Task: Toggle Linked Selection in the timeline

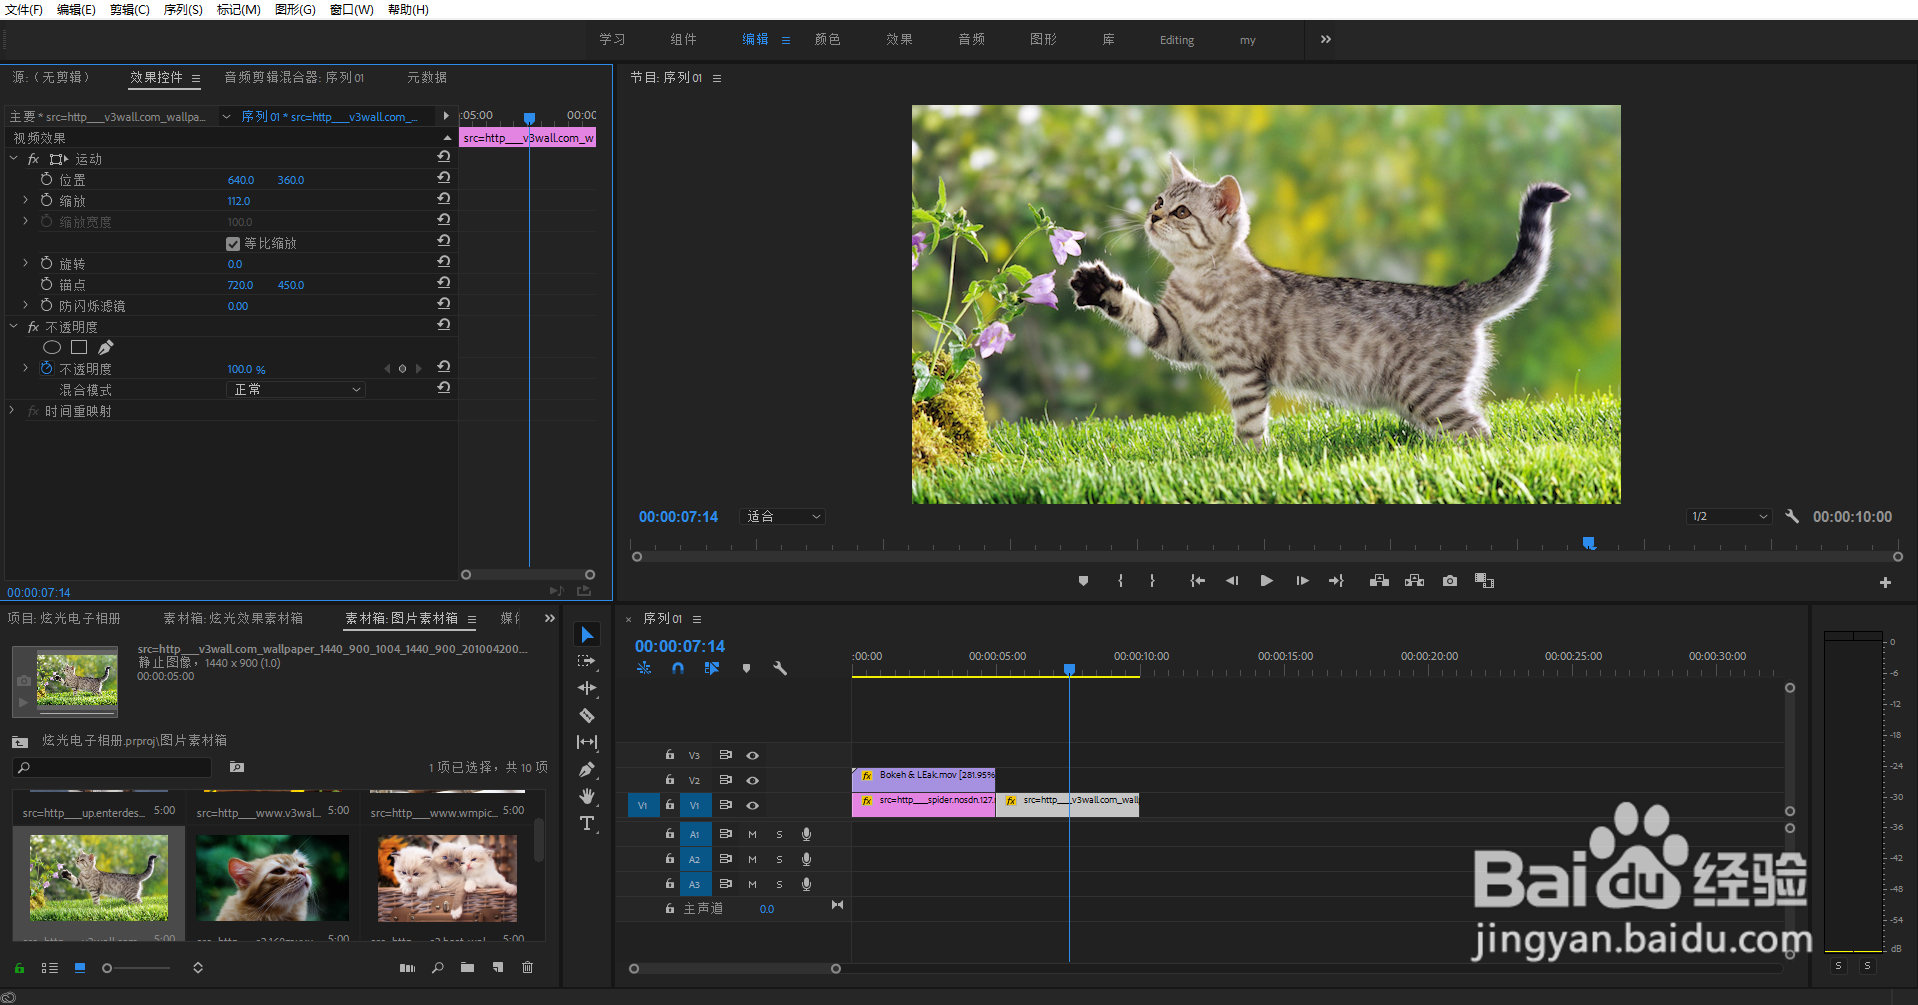Action: pyautogui.click(x=712, y=668)
